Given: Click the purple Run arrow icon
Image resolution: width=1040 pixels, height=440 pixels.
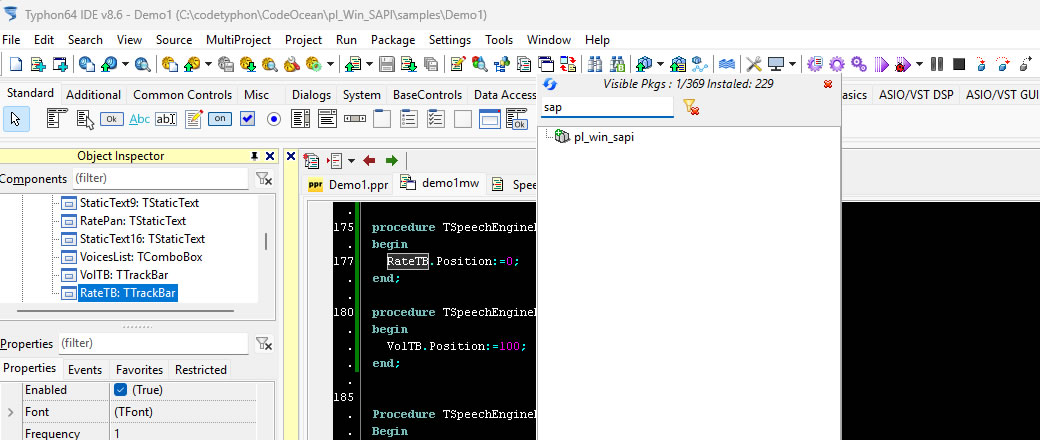Looking at the screenshot, I should pos(881,64).
